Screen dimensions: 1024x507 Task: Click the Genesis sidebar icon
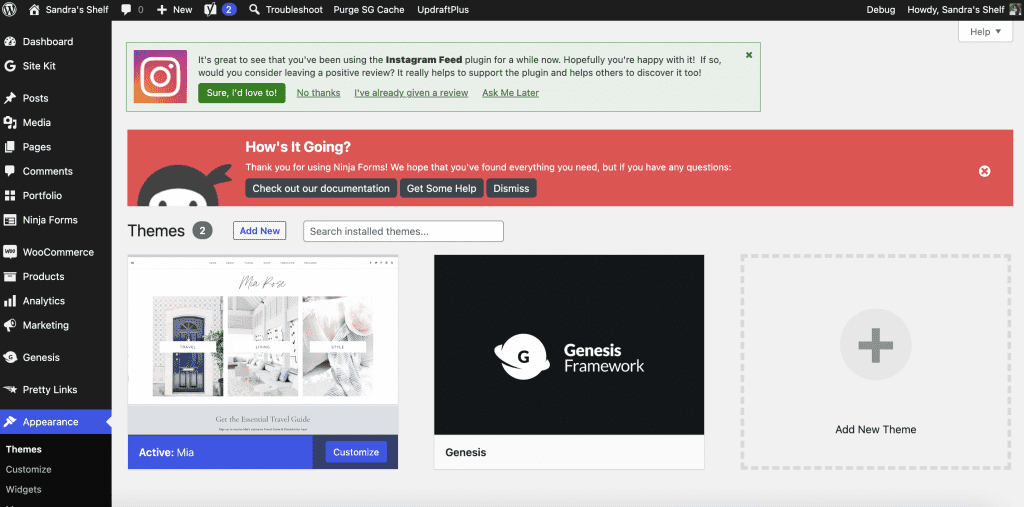(x=10, y=357)
